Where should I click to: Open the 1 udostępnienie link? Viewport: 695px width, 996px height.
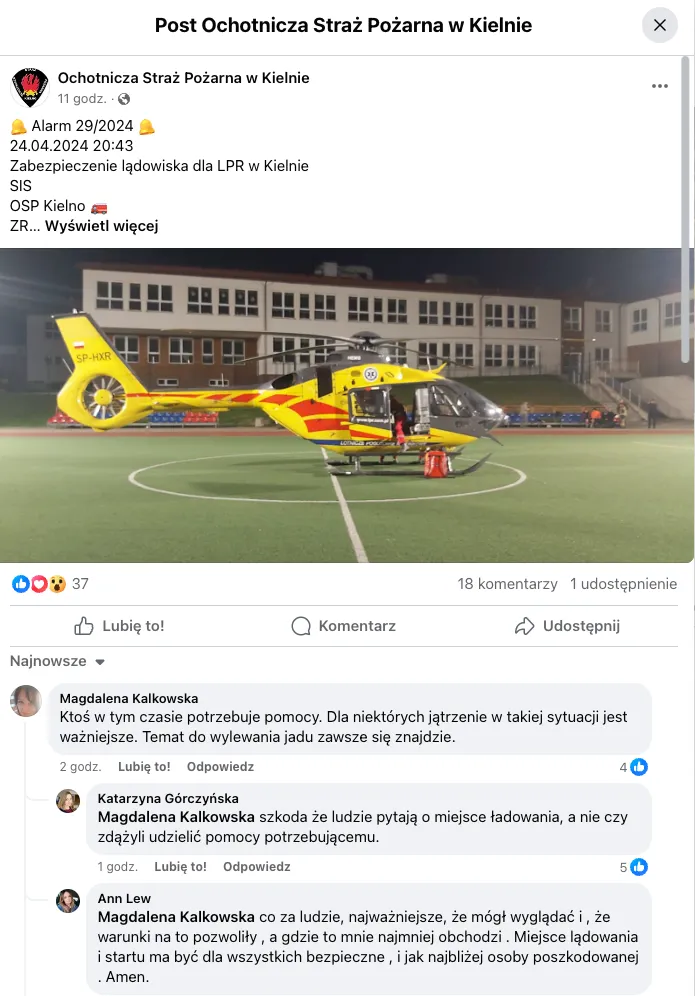623,584
